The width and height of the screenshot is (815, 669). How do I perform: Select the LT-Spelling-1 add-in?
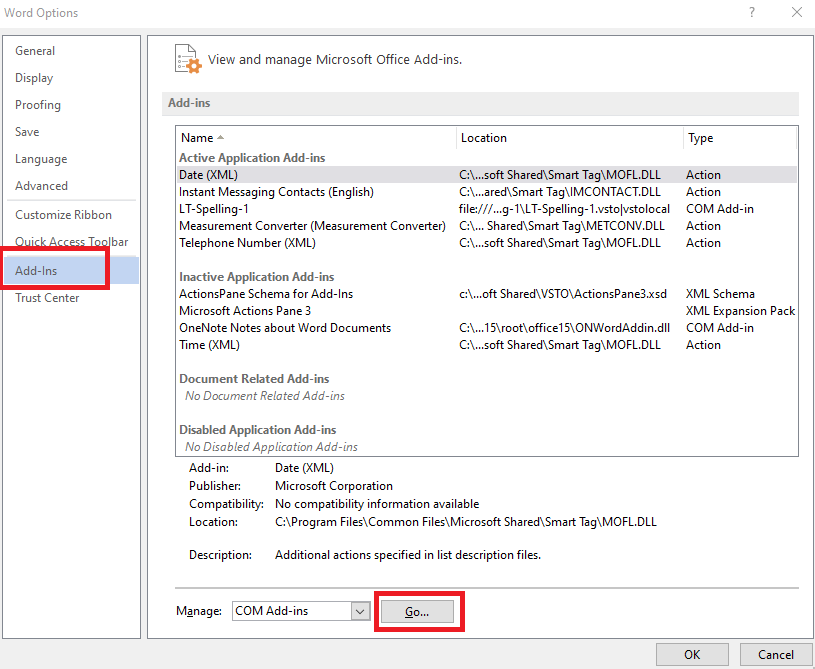487,209
